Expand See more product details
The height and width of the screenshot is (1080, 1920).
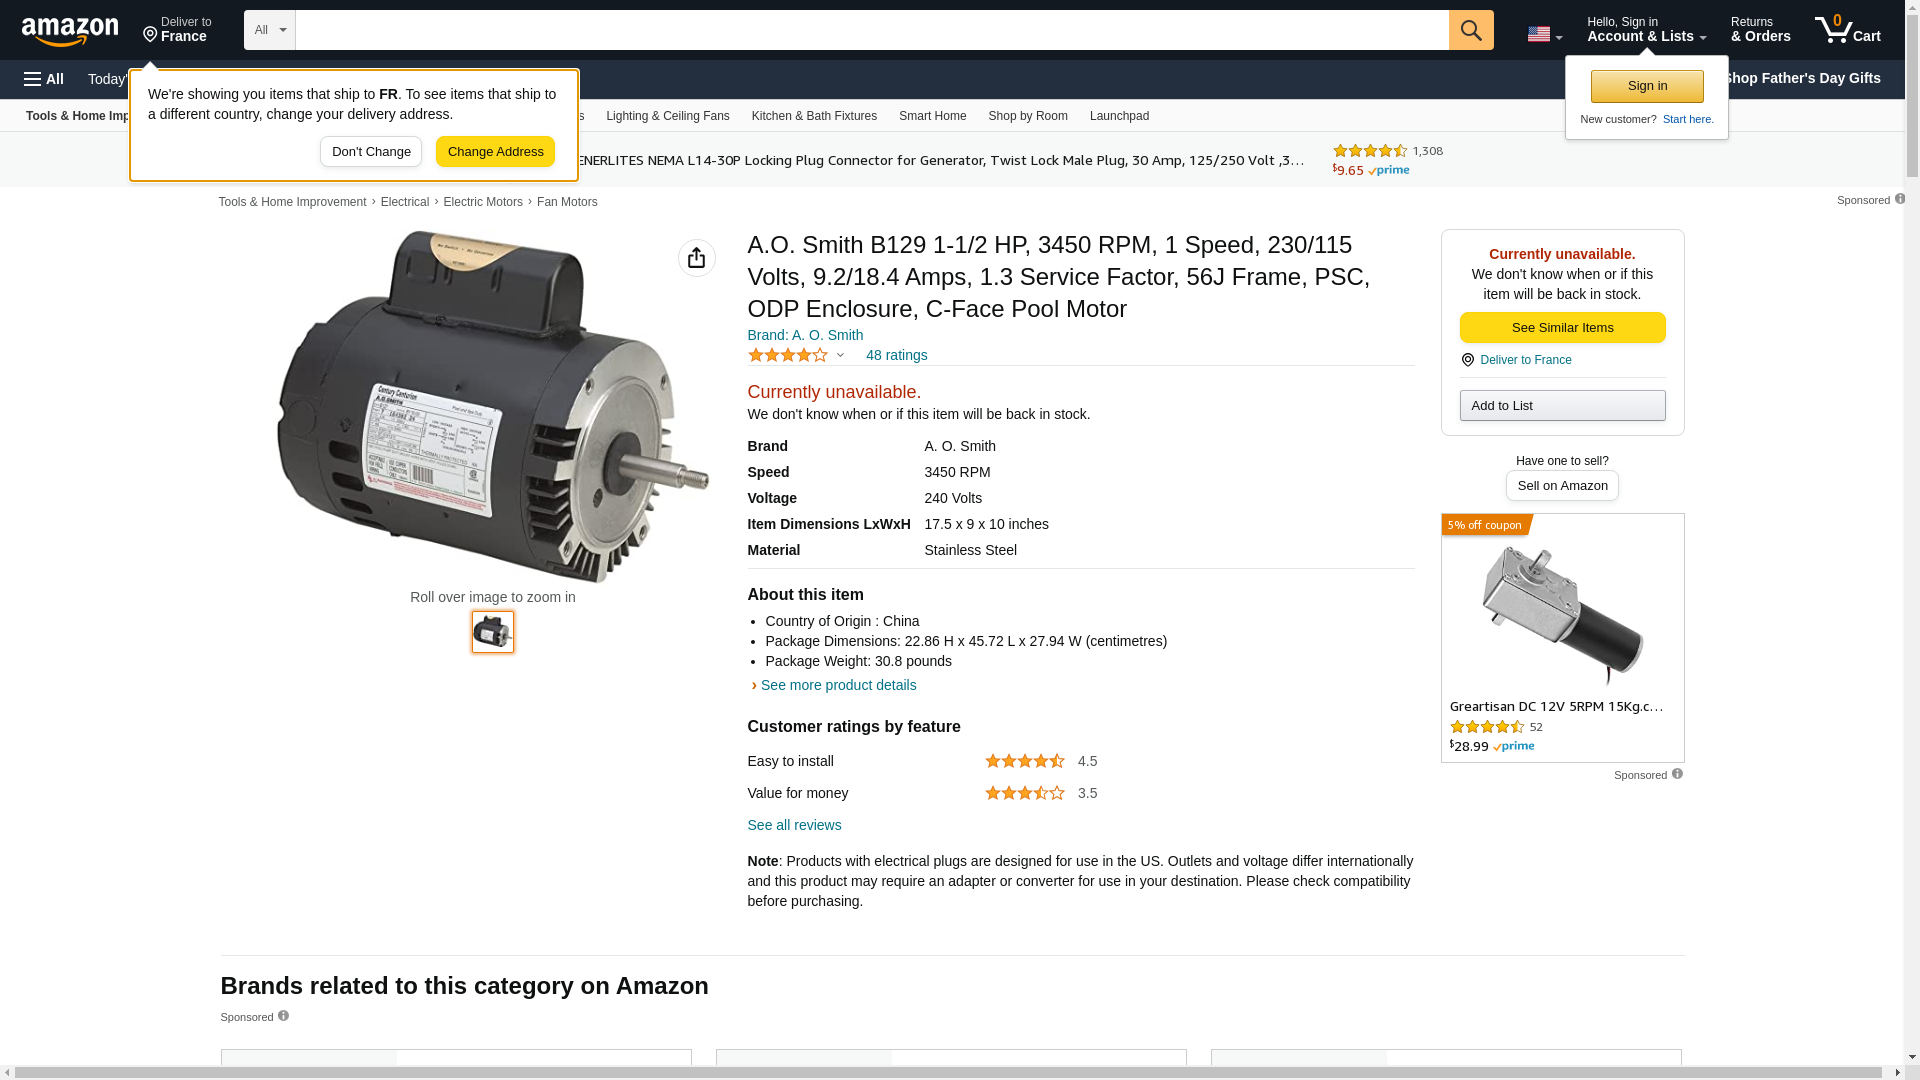coord(837,685)
